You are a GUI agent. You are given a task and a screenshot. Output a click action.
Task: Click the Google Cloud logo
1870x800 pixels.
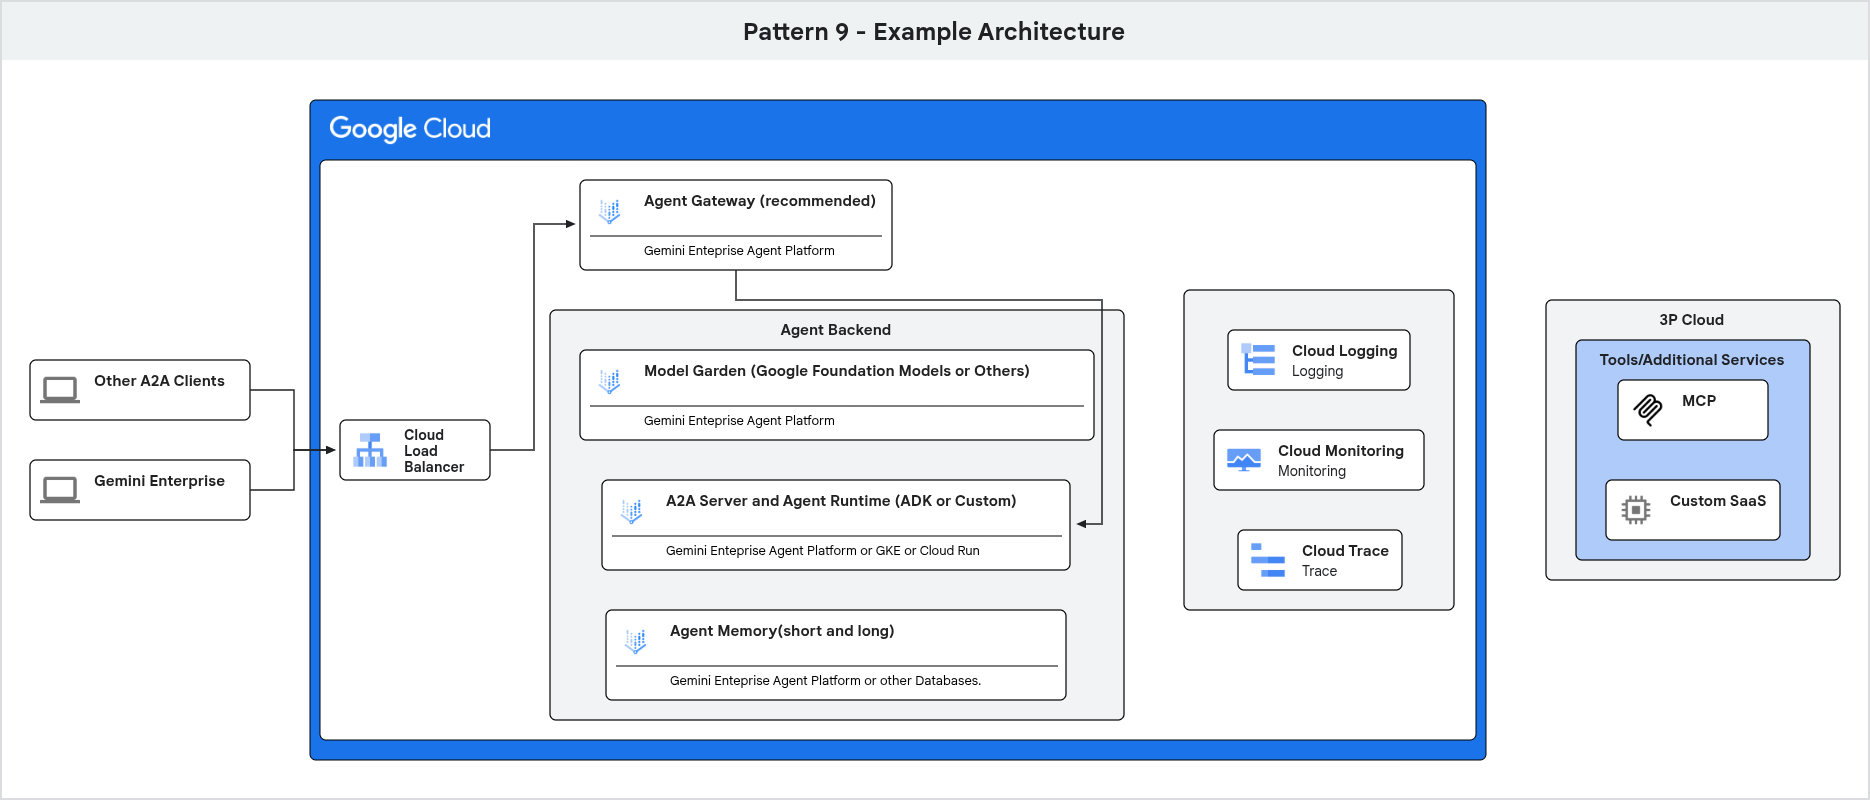click(410, 129)
